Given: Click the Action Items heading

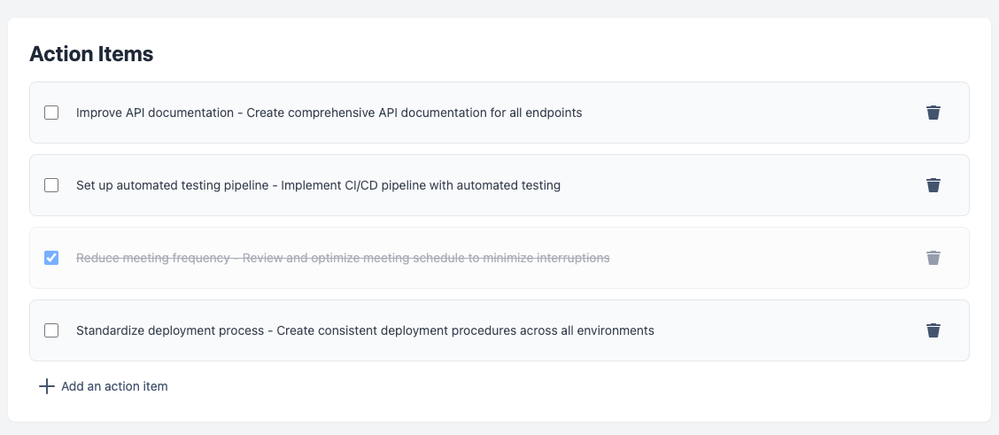Looking at the screenshot, I should pos(91,54).
